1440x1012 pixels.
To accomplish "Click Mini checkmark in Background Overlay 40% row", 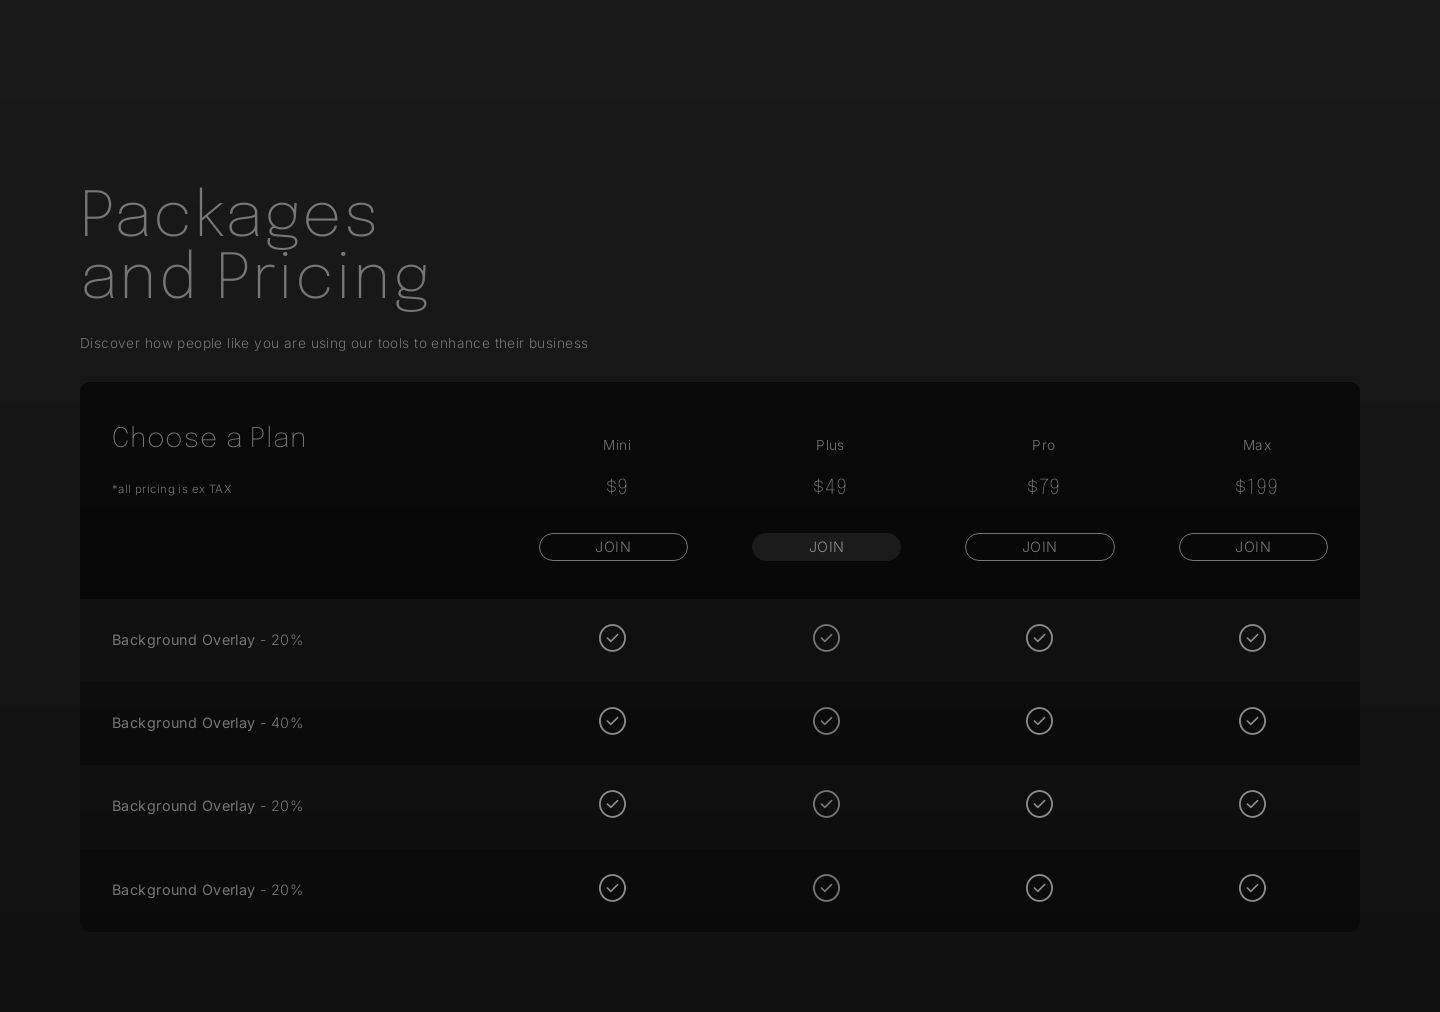I will [612, 721].
